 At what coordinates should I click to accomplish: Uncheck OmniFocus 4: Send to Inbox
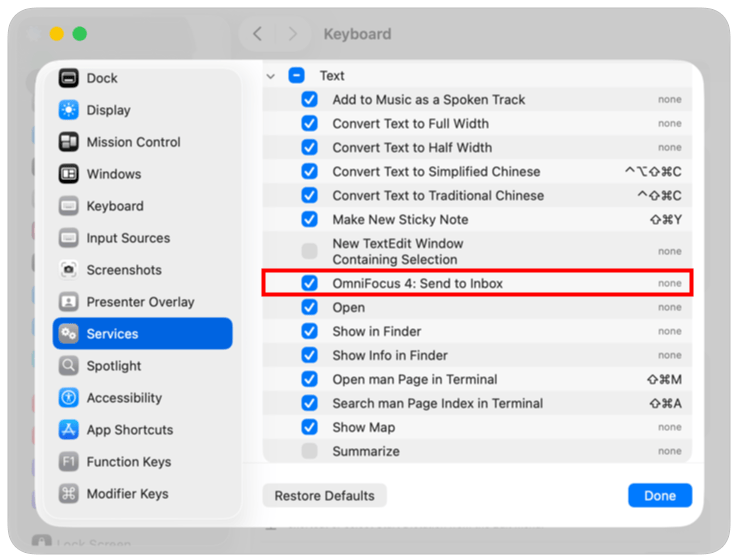click(310, 283)
